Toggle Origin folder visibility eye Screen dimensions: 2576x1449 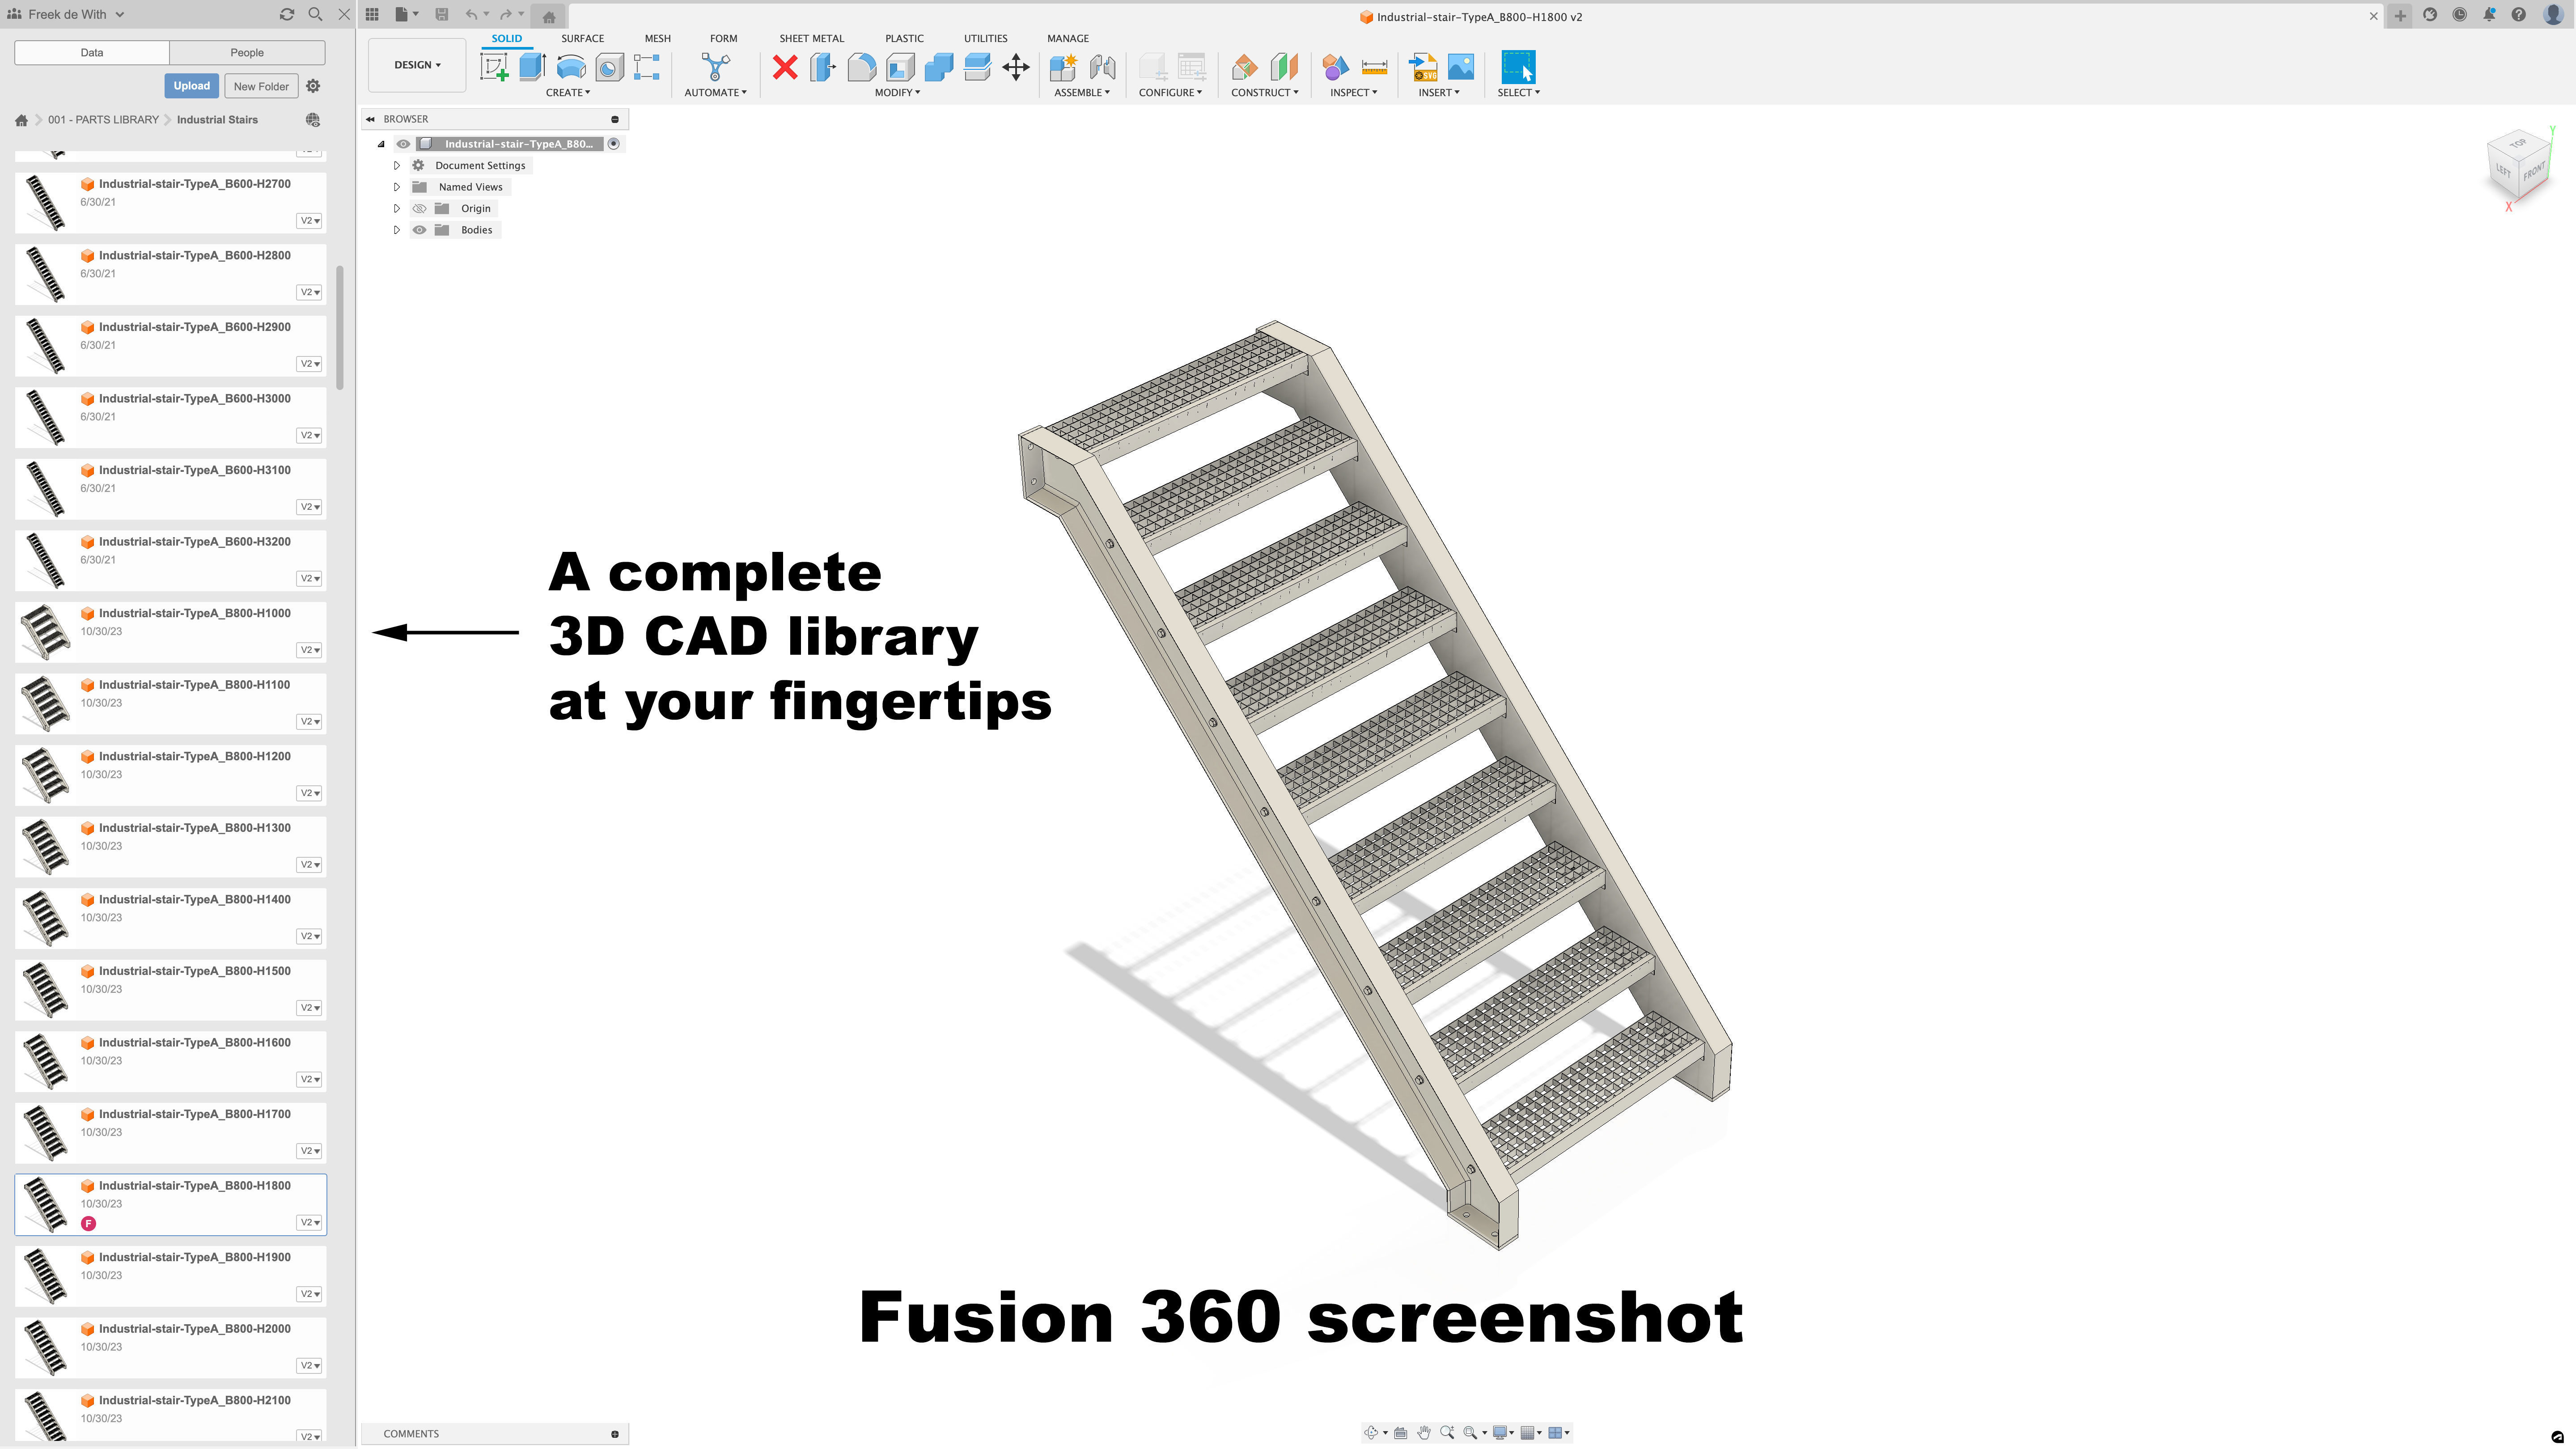pyautogui.click(x=420, y=208)
